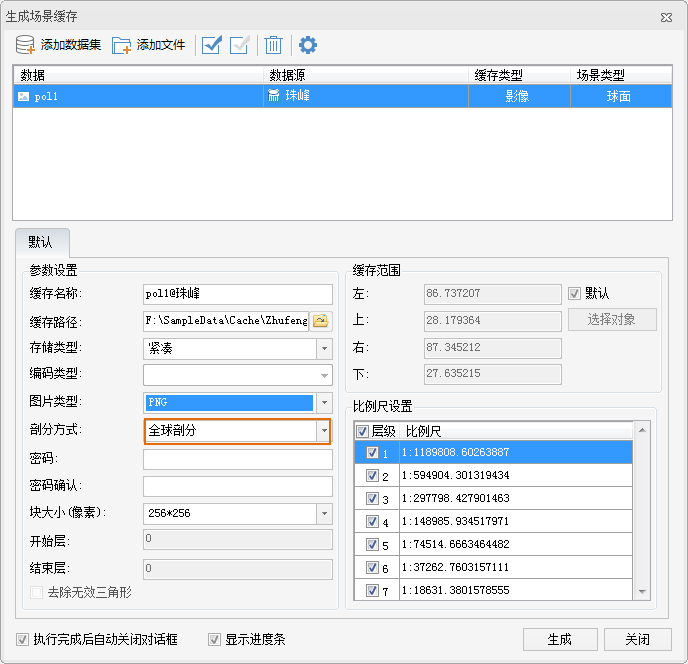Uncheck scale level 3 checkbox
Screen dimensions: 688x664
tap(372, 499)
